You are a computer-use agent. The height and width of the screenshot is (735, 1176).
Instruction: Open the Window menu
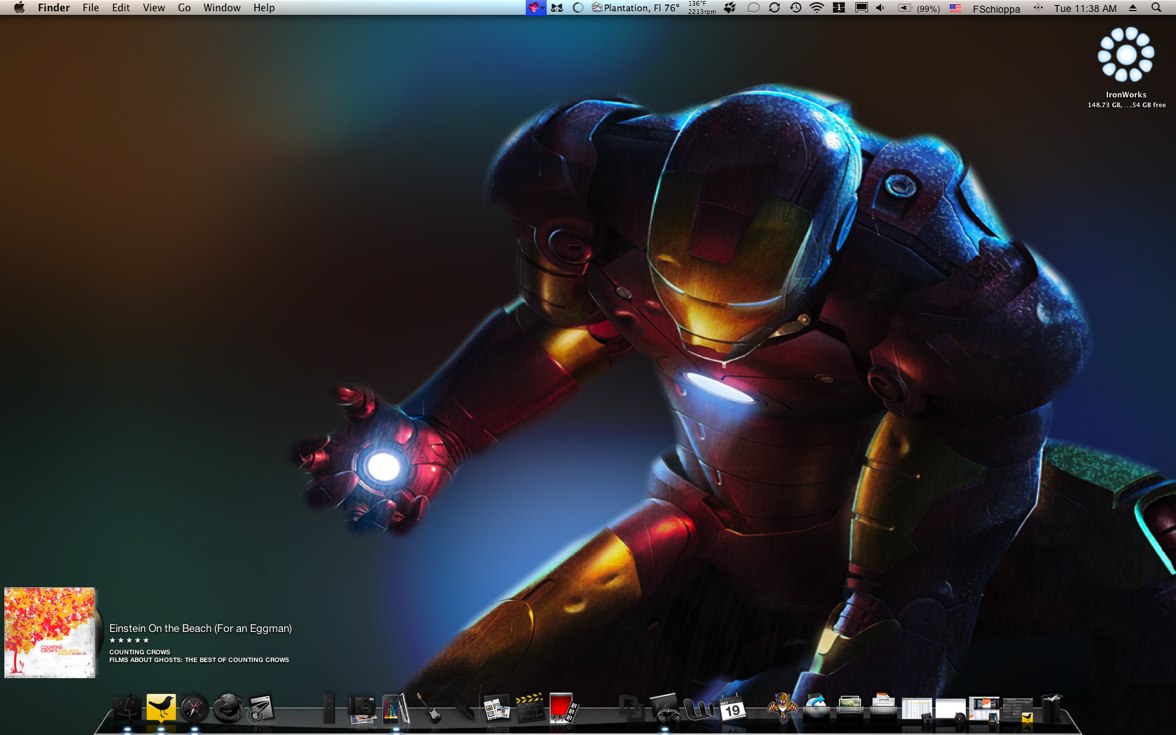222,8
